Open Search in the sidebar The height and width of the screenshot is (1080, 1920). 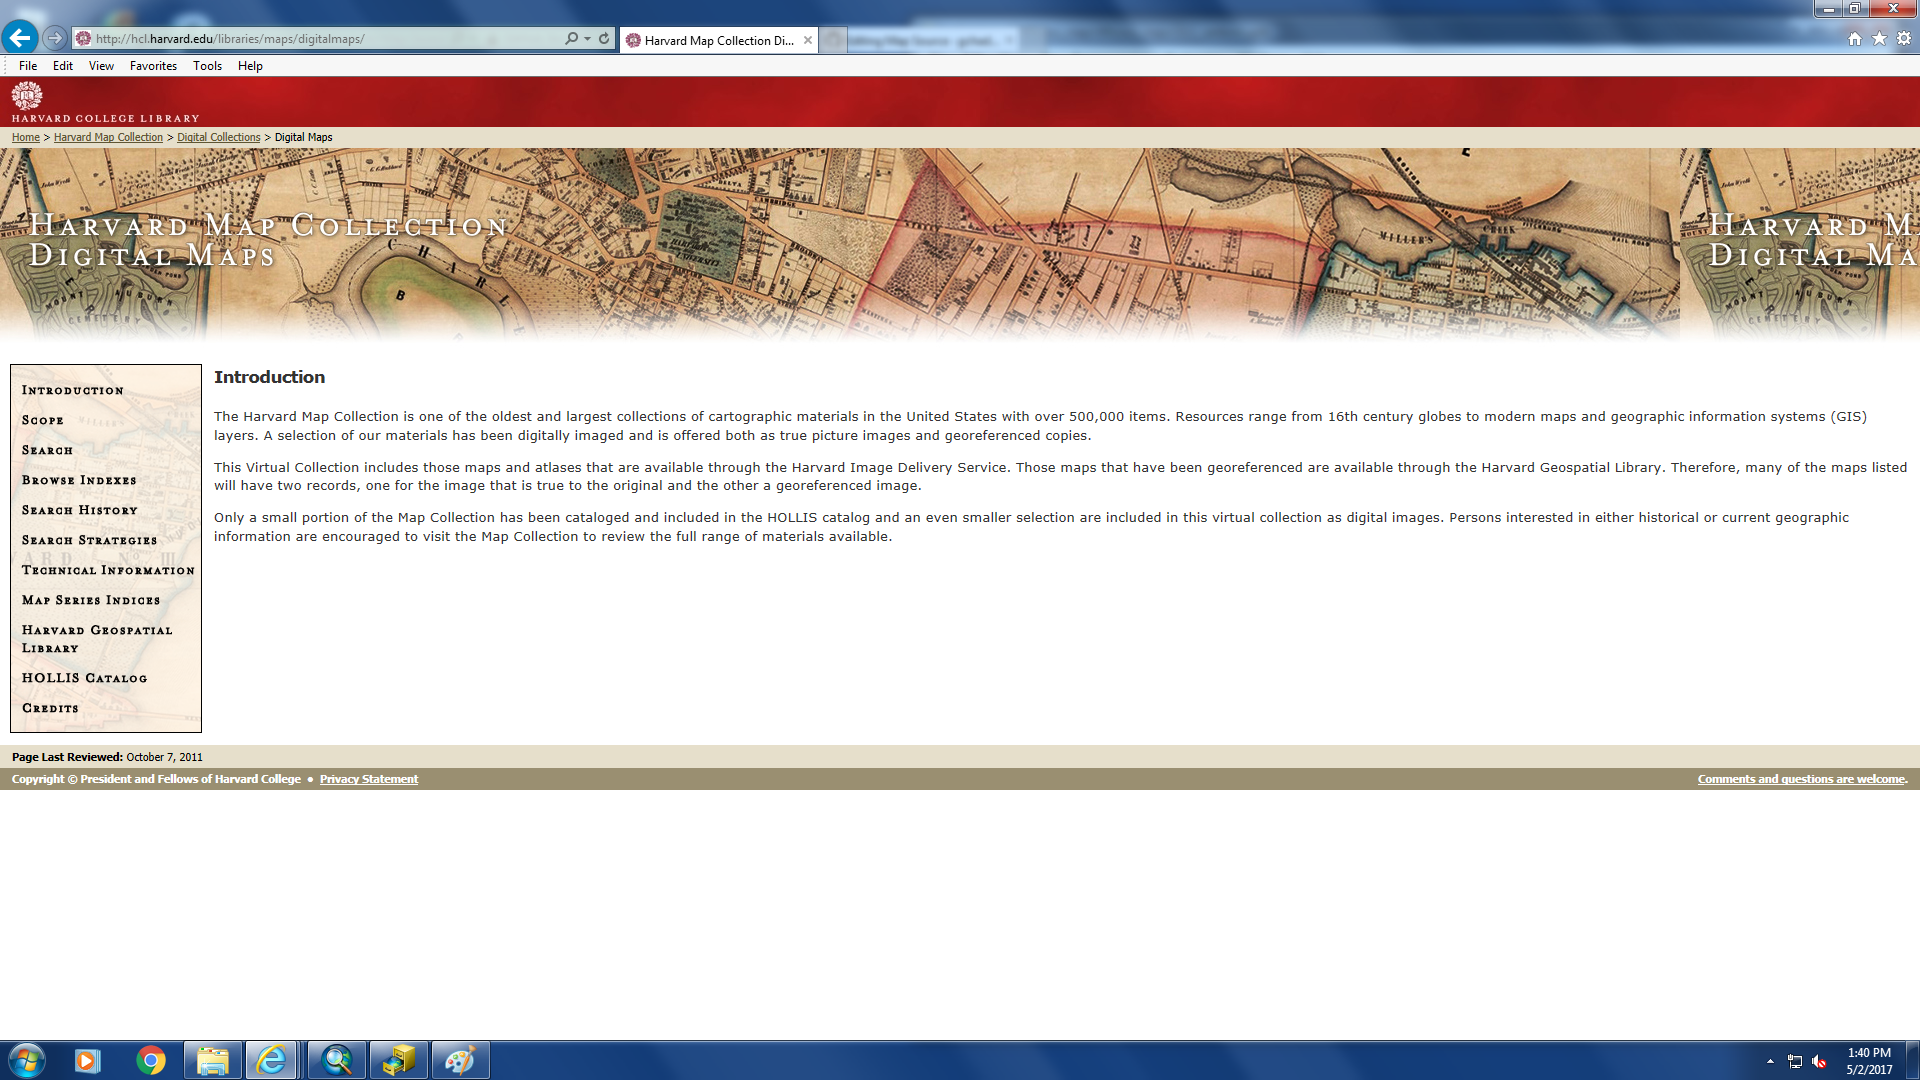click(x=47, y=451)
